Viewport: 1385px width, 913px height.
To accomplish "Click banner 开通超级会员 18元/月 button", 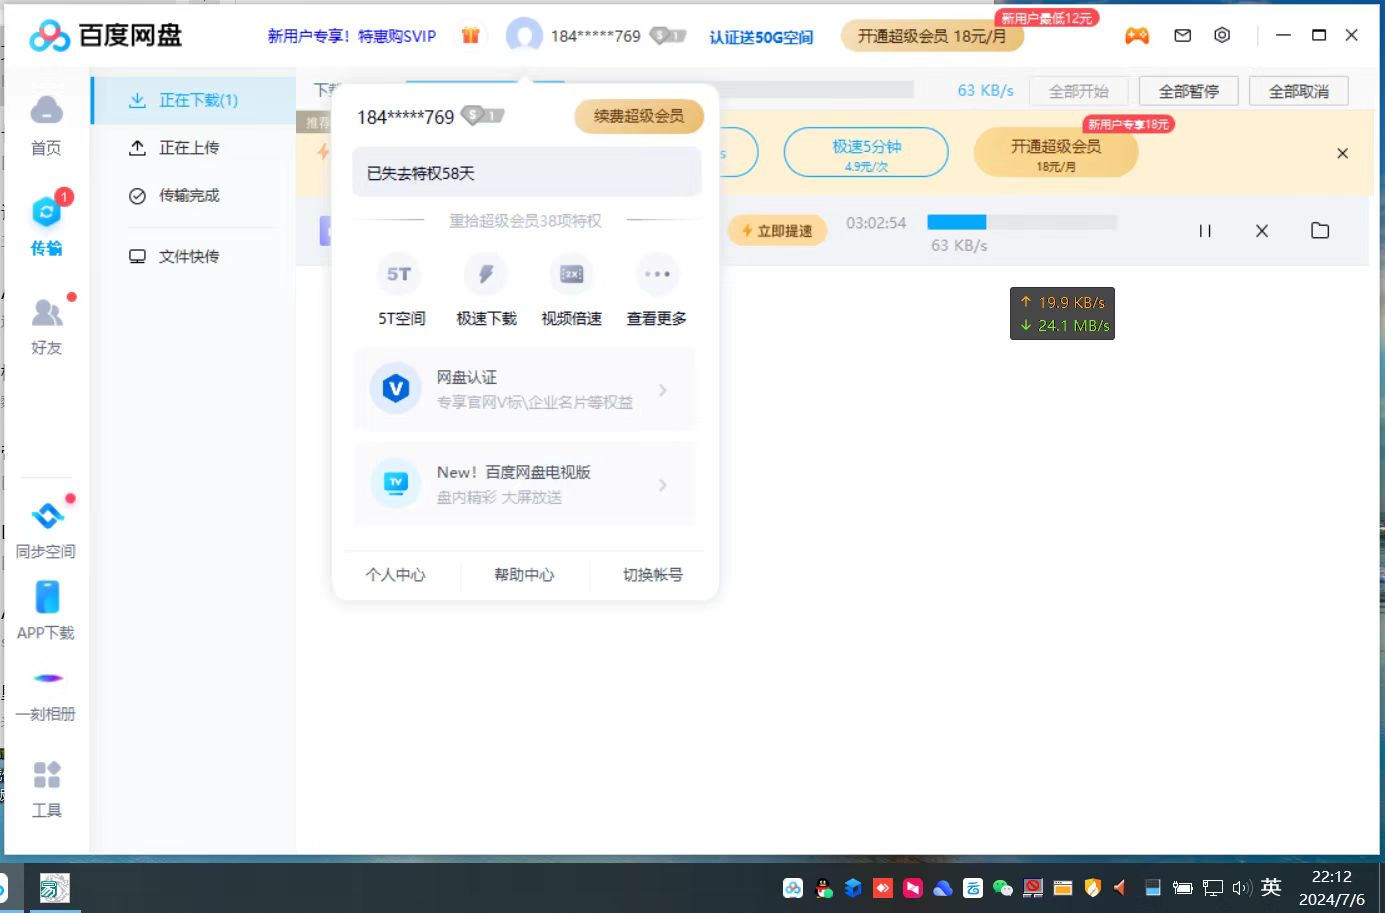I will (1056, 153).
